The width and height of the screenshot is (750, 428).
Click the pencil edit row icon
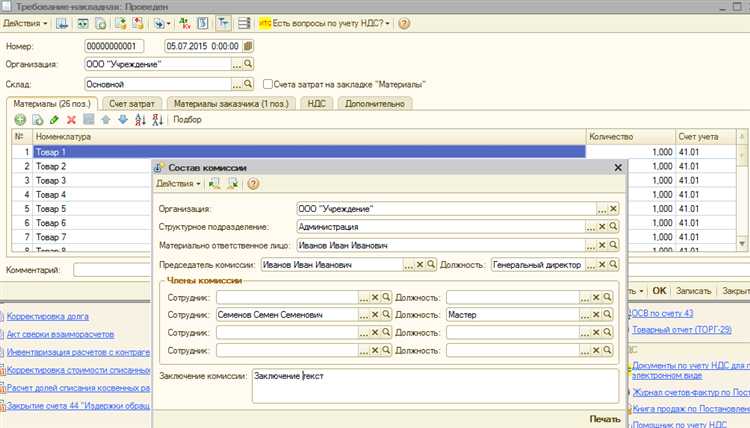(54, 120)
